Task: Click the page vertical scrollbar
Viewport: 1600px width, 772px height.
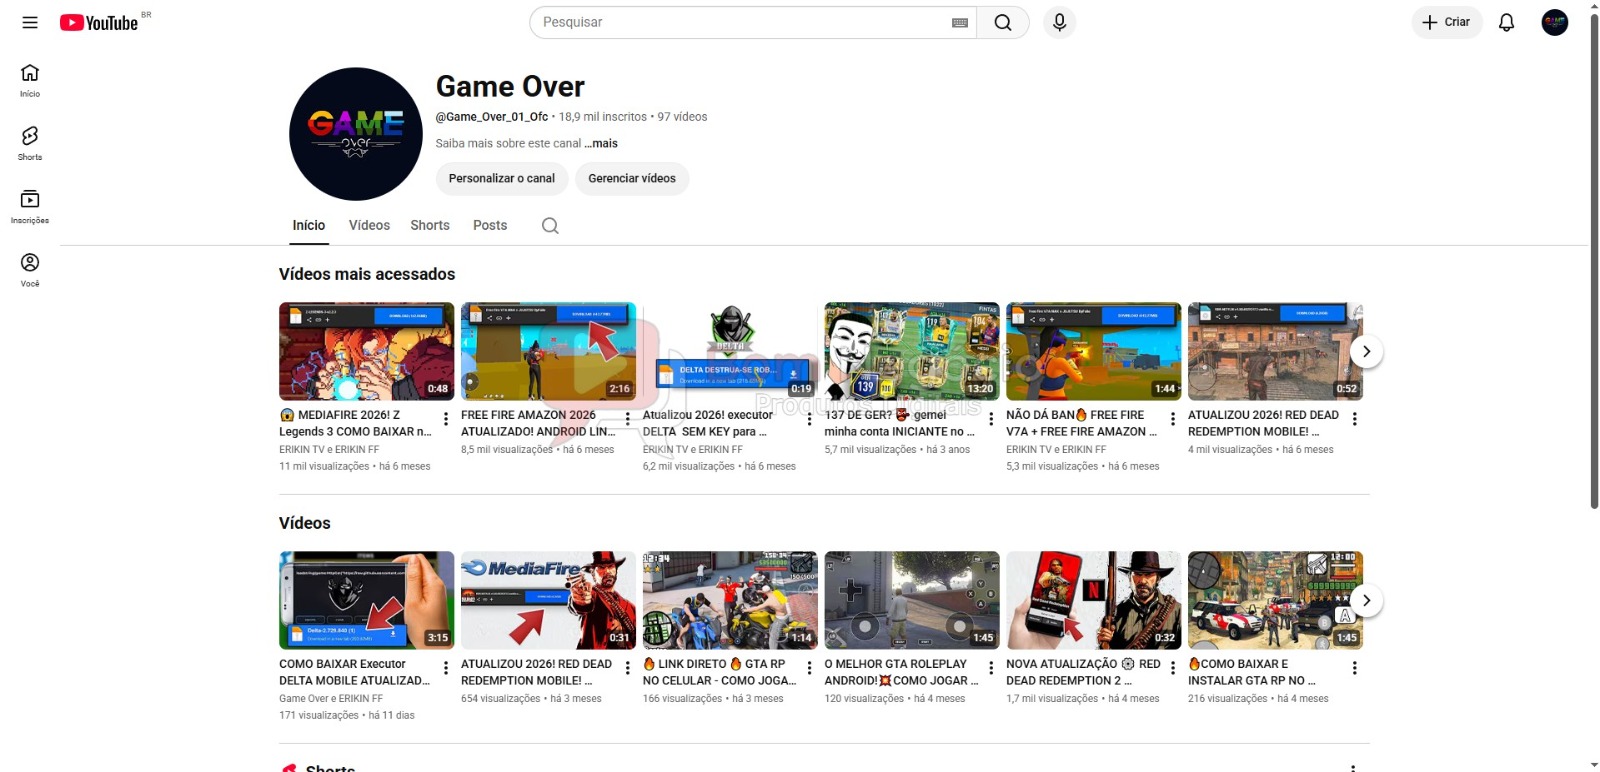Action: [1594, 260]
